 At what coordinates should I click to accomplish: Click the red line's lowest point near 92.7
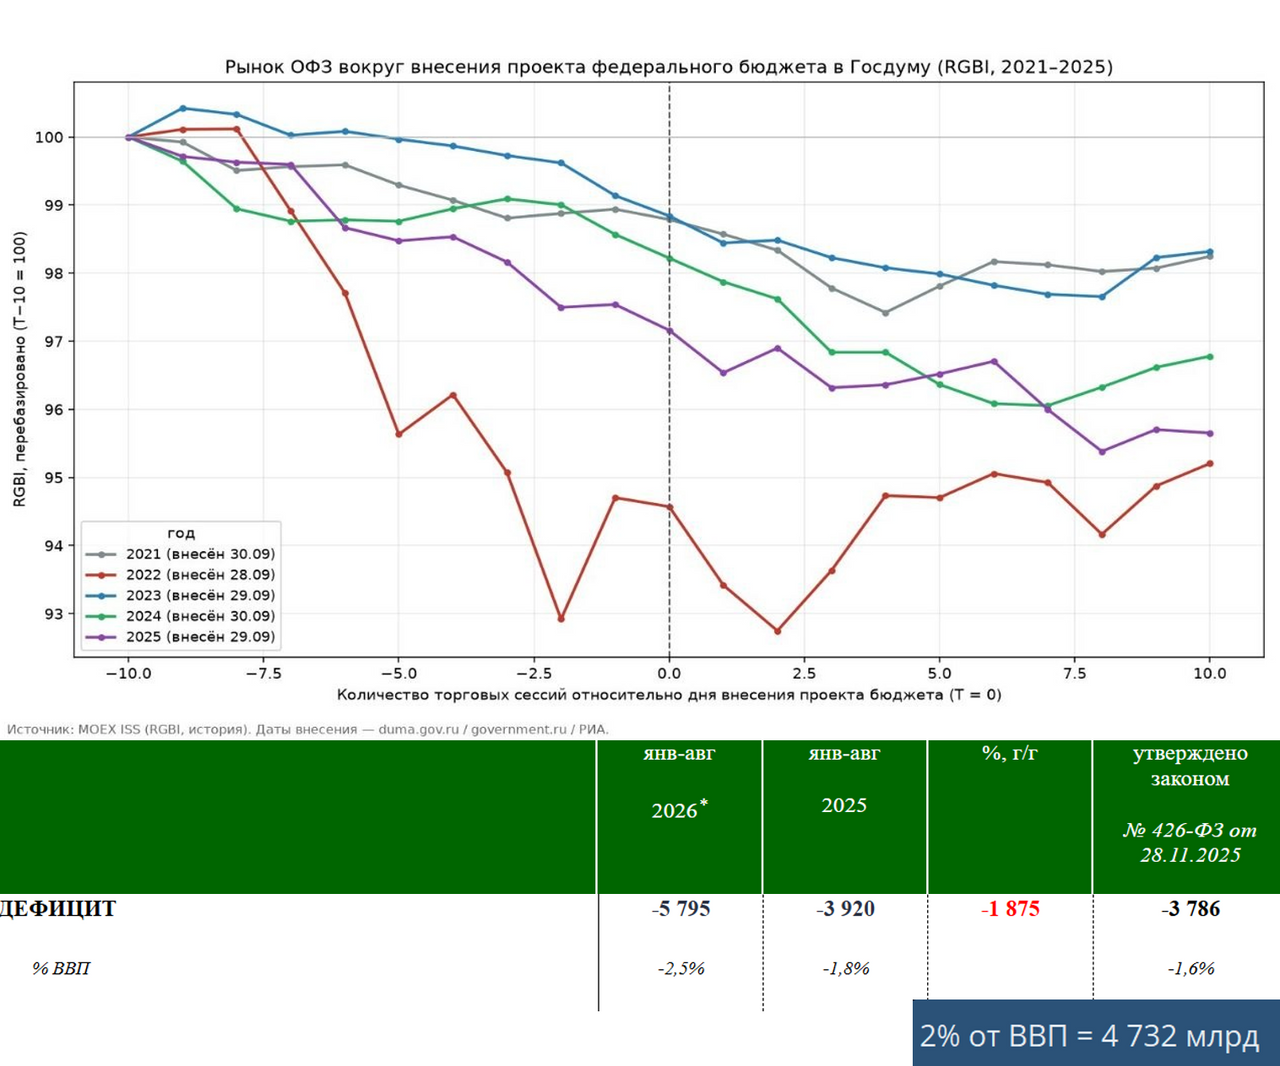(777, 631)
